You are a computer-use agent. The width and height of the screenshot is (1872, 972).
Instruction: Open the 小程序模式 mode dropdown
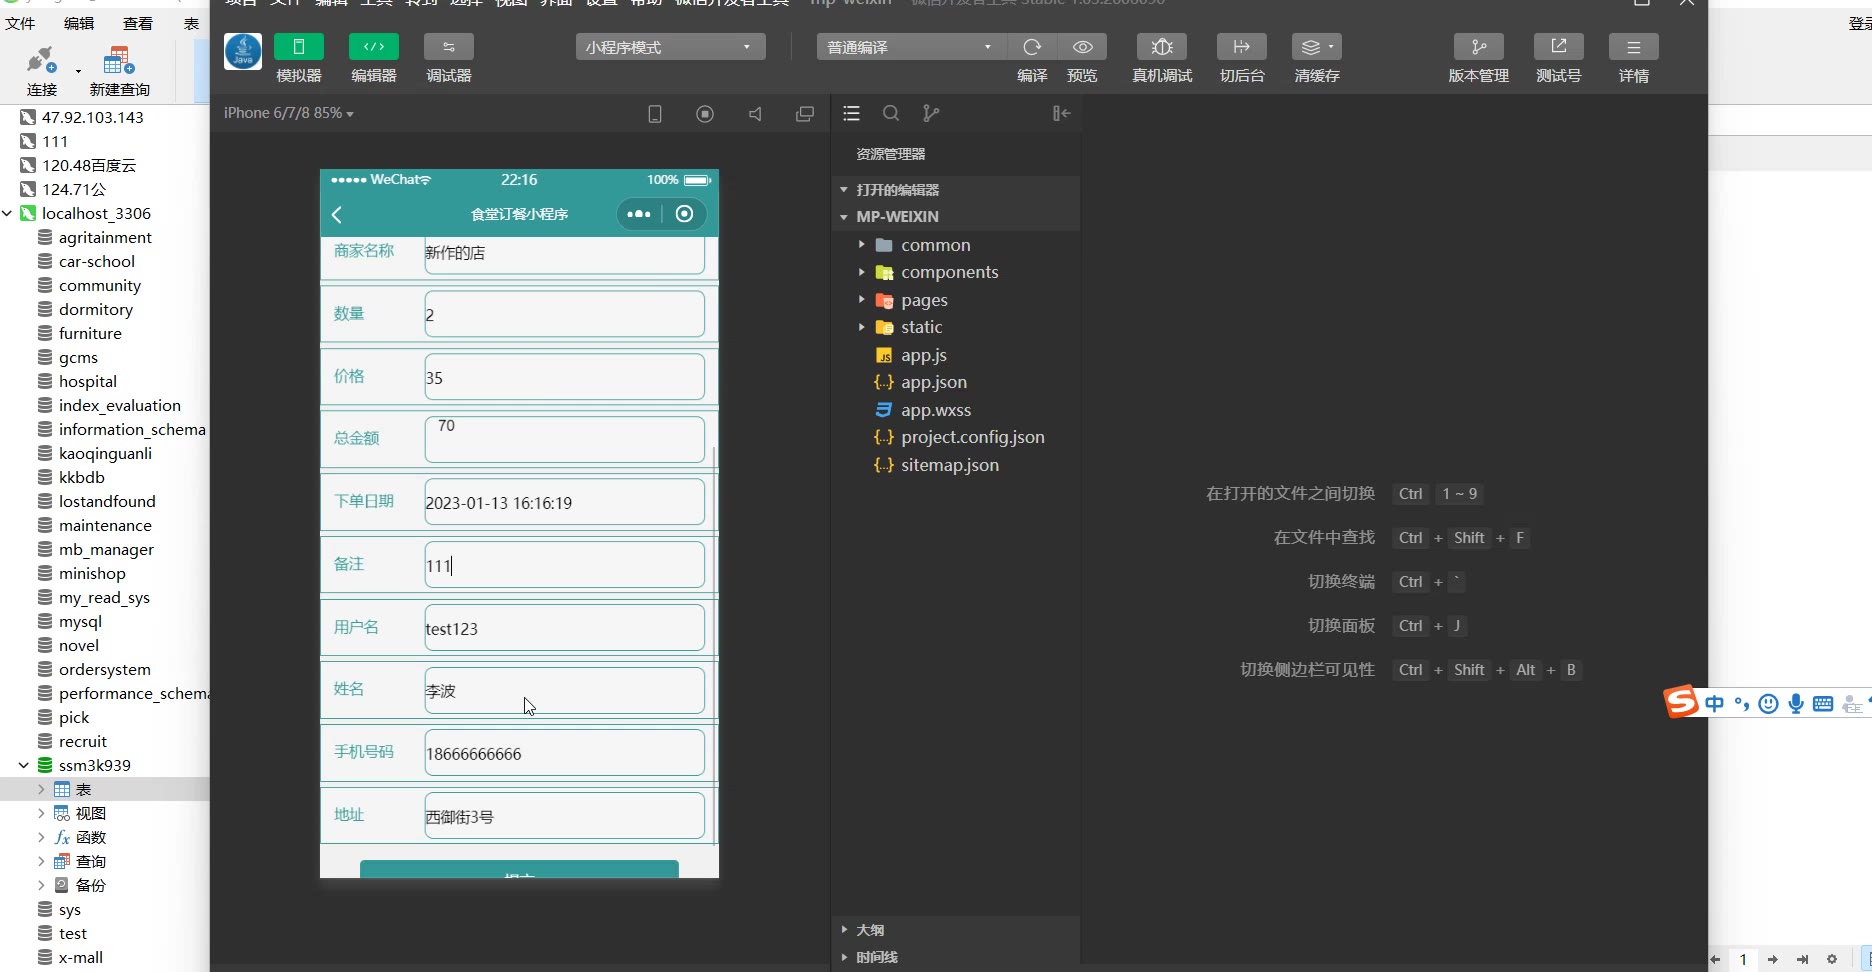click(670, 47)
